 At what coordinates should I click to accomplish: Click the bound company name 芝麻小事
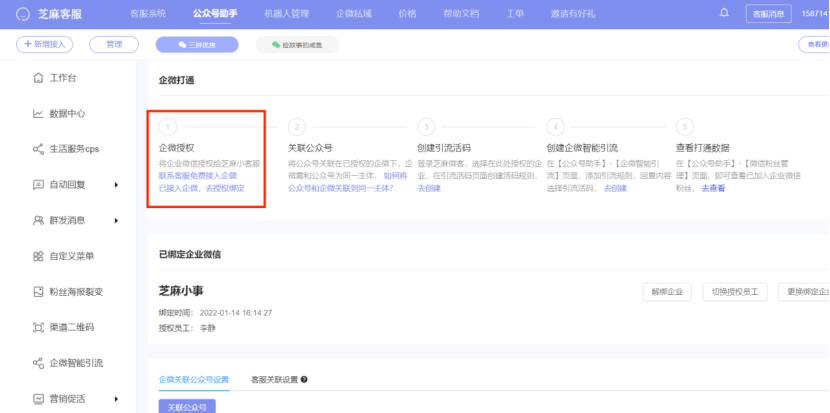[181, 291]
